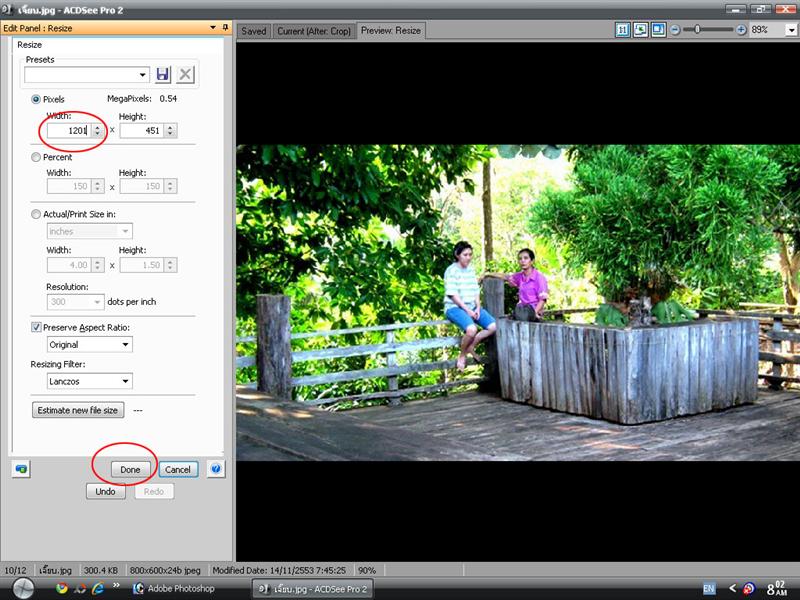Click the zoom slider handle
This screenshot has width=800, height=600.
[x=700, y=30]
